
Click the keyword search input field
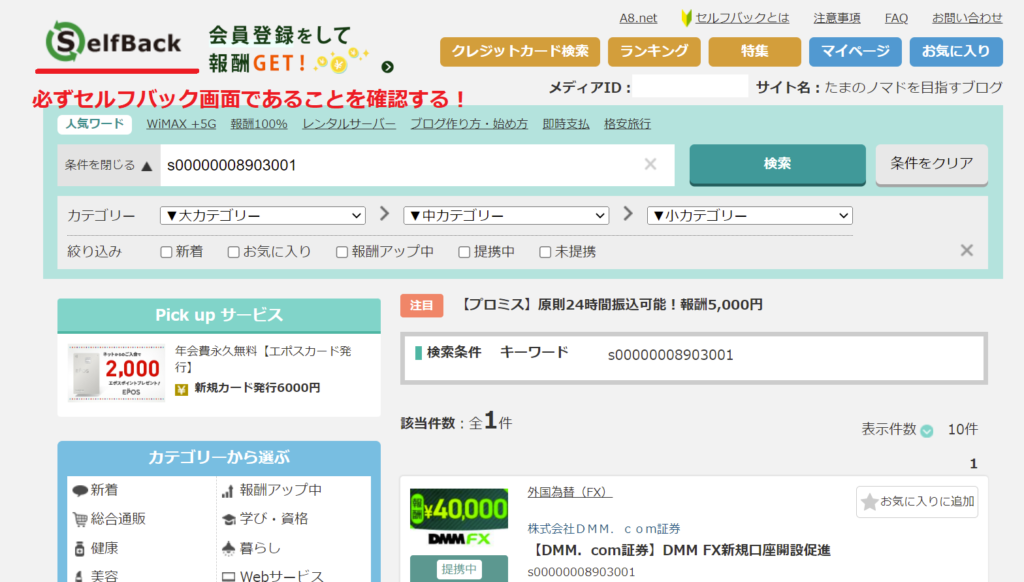point(417,165)
